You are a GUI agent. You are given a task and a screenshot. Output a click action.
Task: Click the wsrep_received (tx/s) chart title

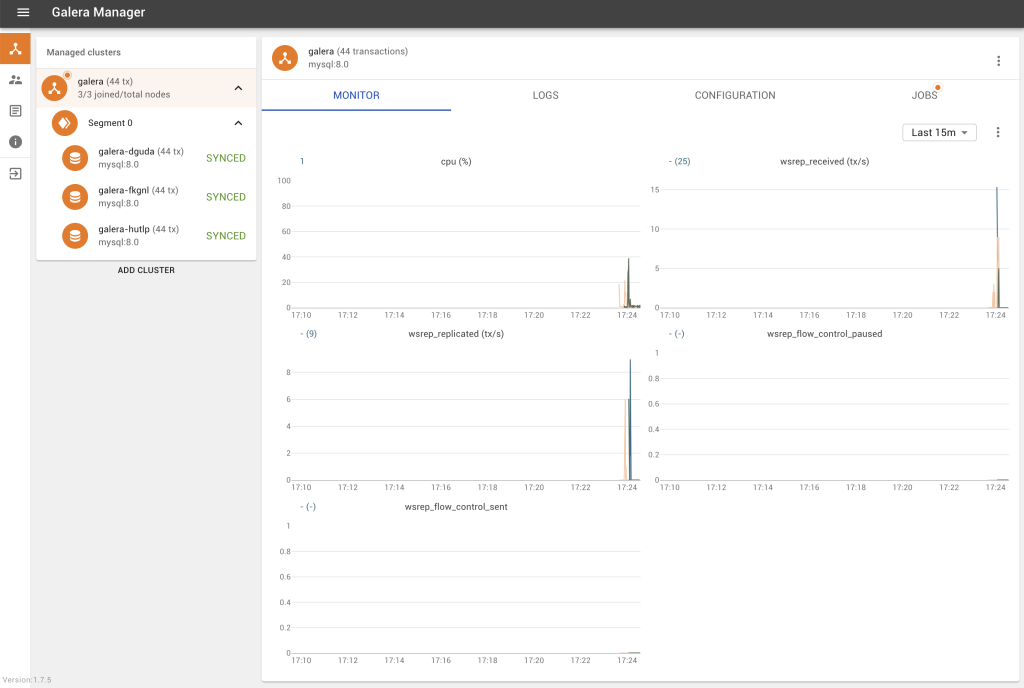click(x=824, y=161)
